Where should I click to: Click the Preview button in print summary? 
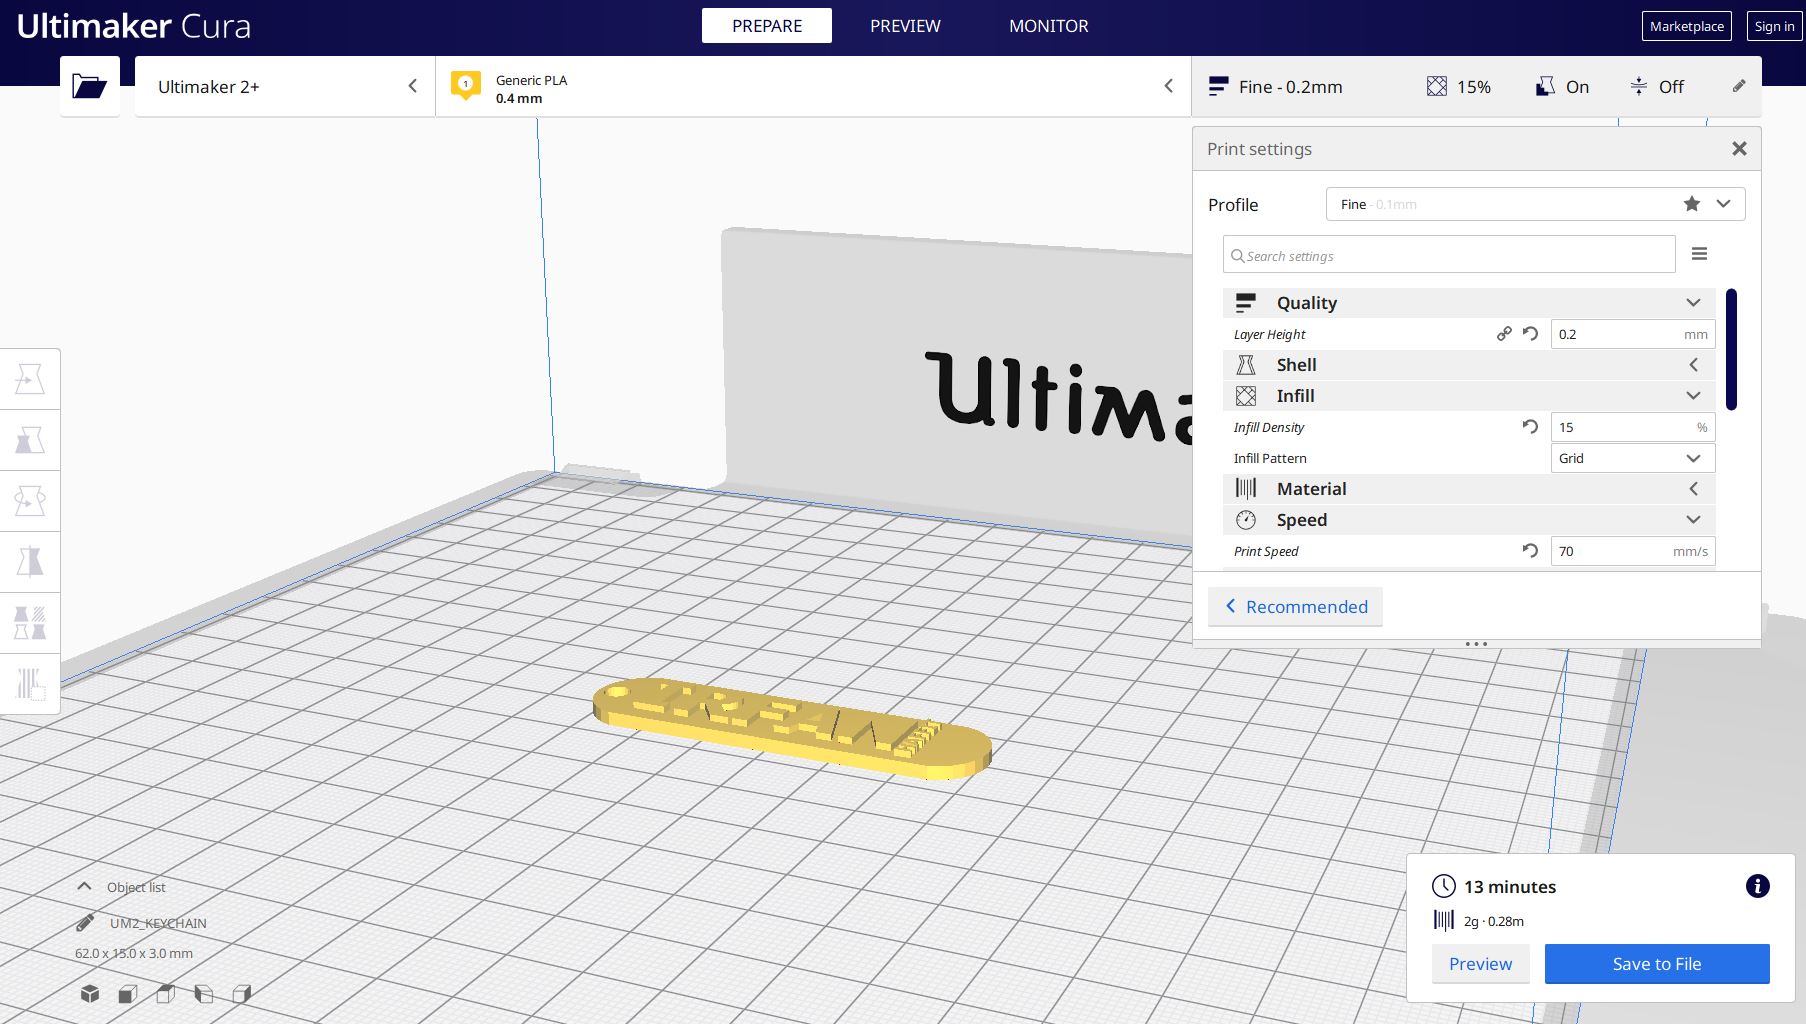click(x=1480, y=964)
